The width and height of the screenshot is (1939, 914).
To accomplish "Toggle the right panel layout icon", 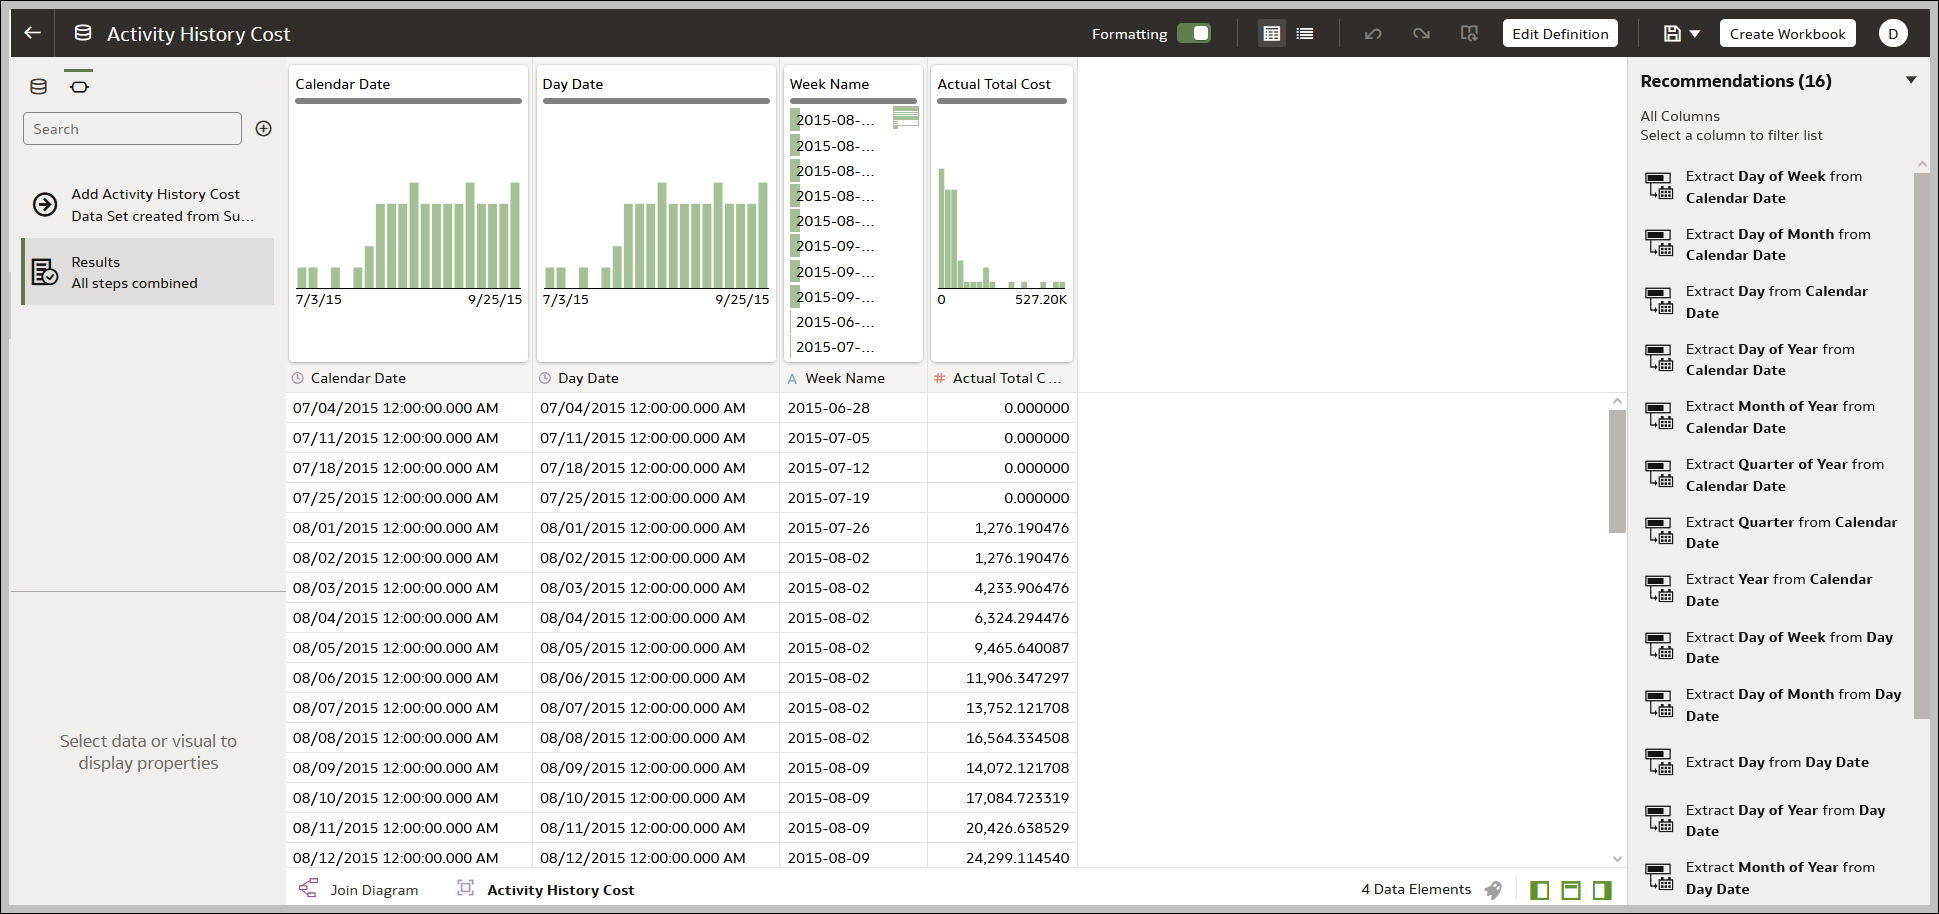I will [x=1602, y=890].
